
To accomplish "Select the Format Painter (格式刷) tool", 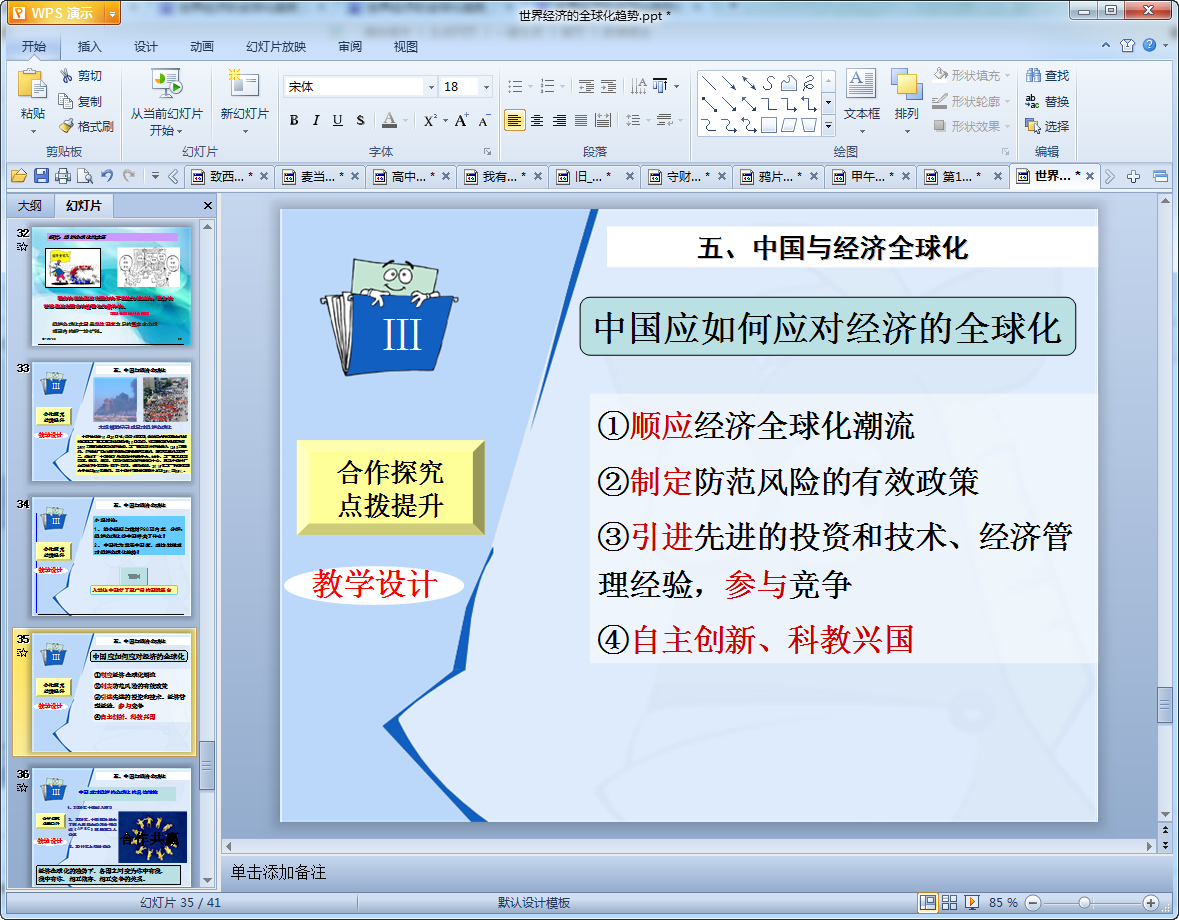I will (x=87, y=126).
